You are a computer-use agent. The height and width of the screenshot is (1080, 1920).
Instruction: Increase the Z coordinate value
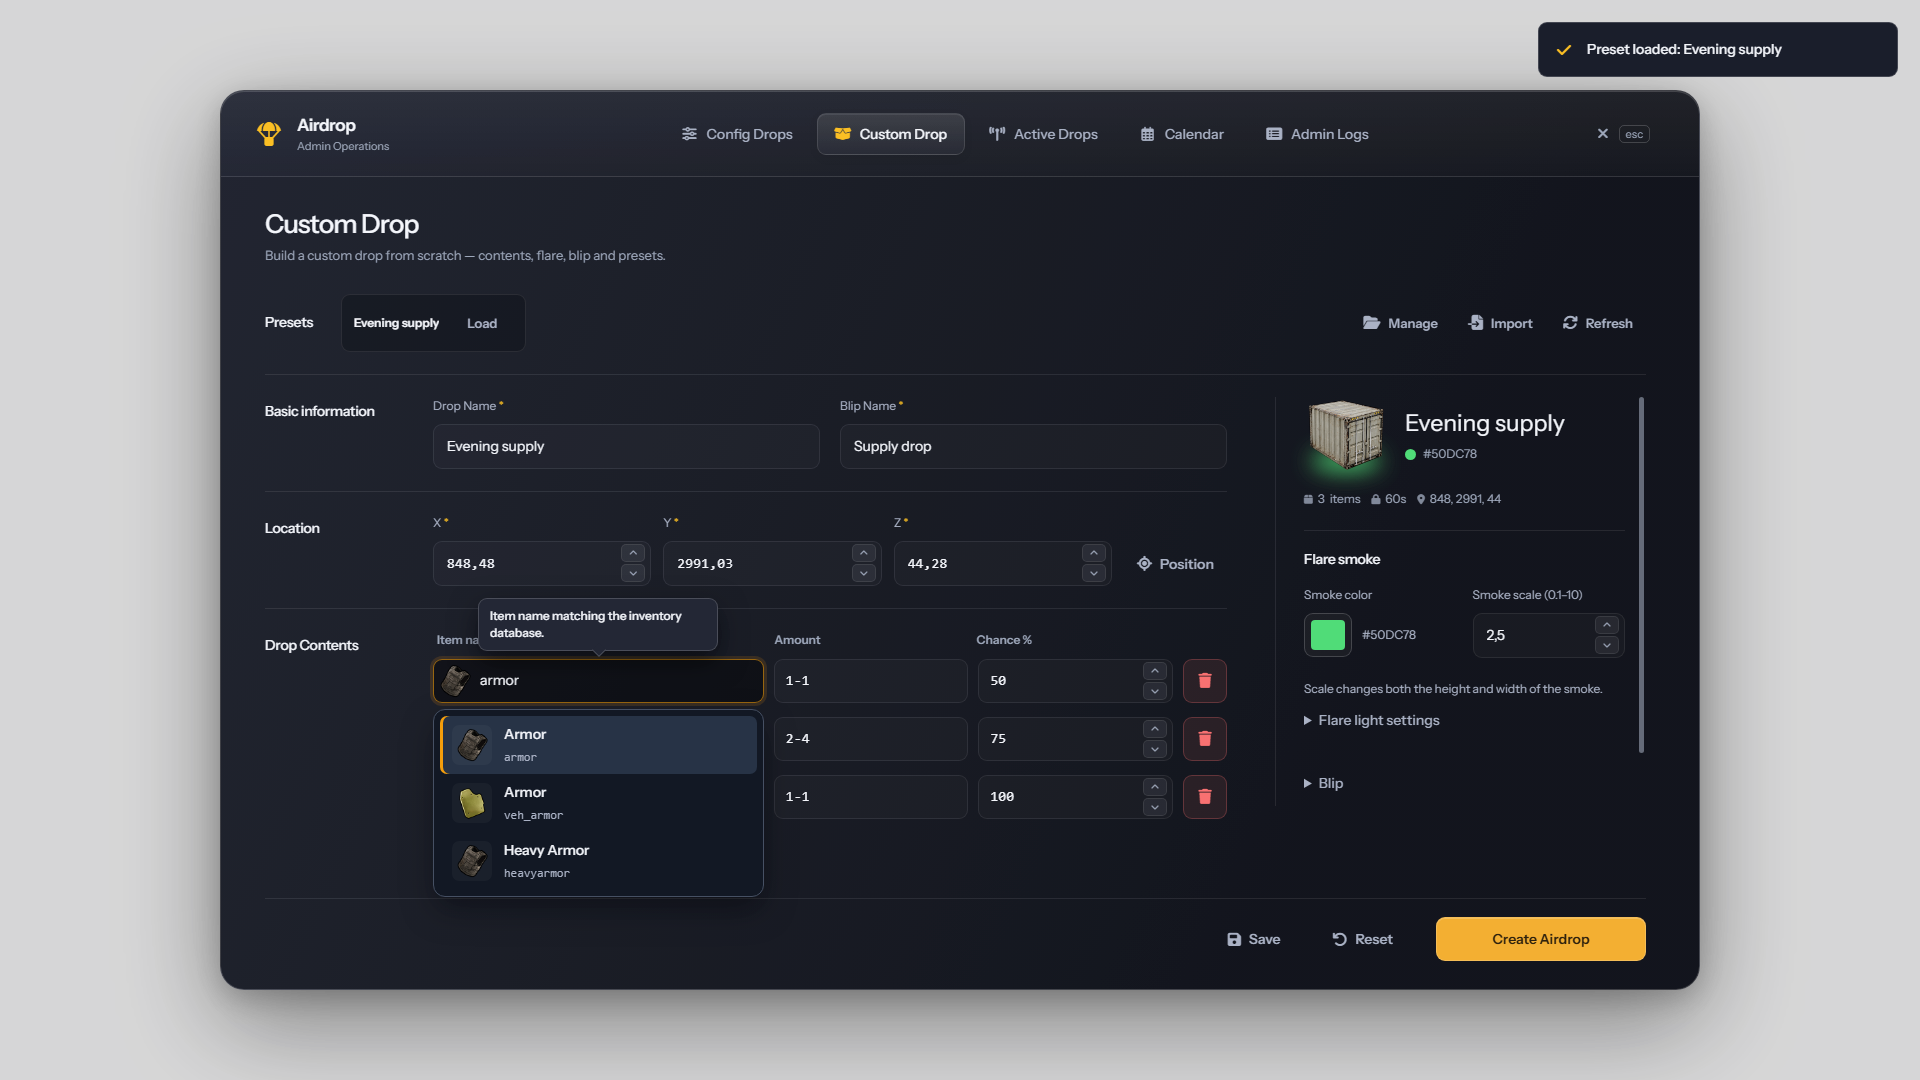click(x=1094, y=553)
